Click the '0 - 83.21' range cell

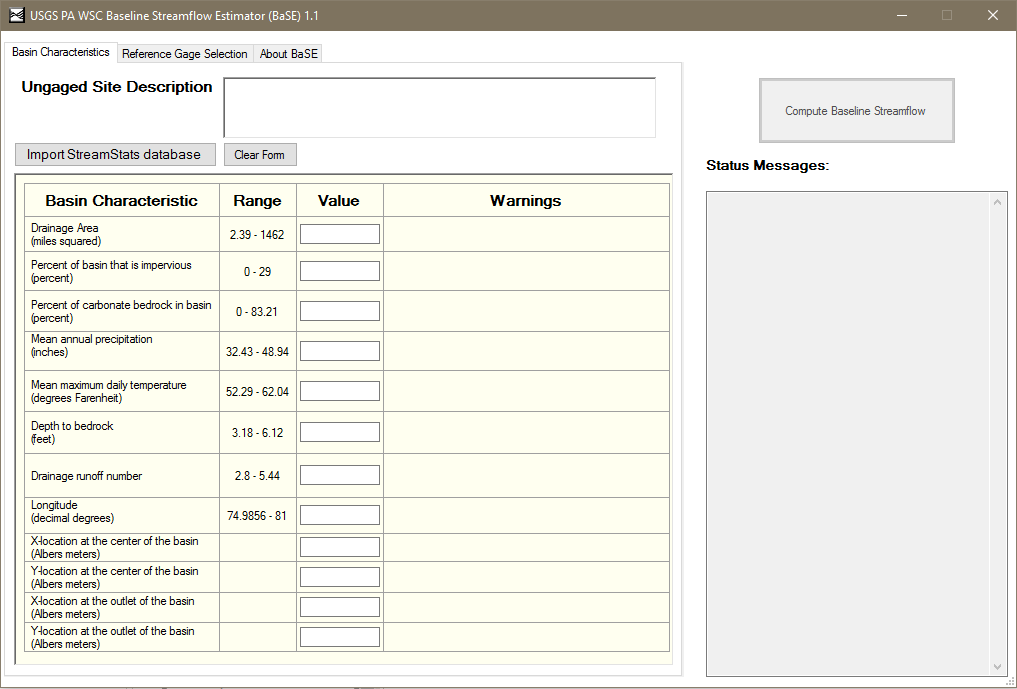[257, 312]
